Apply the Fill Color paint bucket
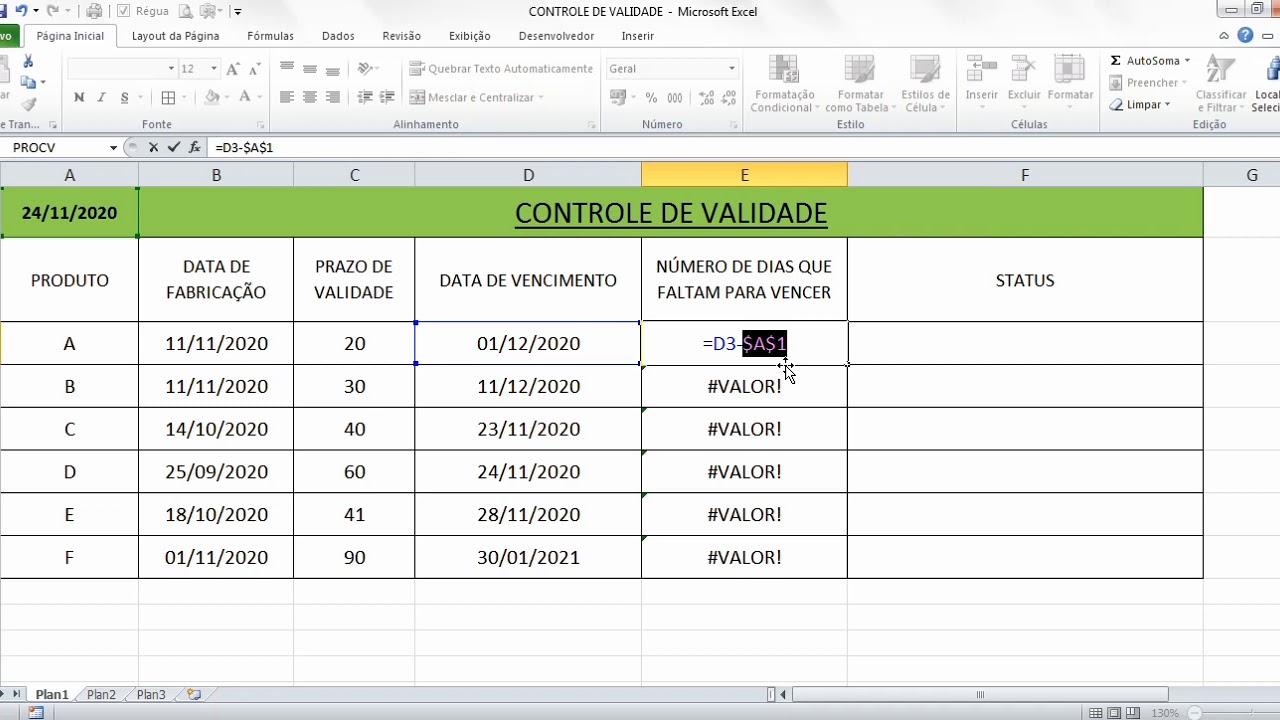This screenshot has width=1280, height=720. pyautogui.click(x=211, y=97)
